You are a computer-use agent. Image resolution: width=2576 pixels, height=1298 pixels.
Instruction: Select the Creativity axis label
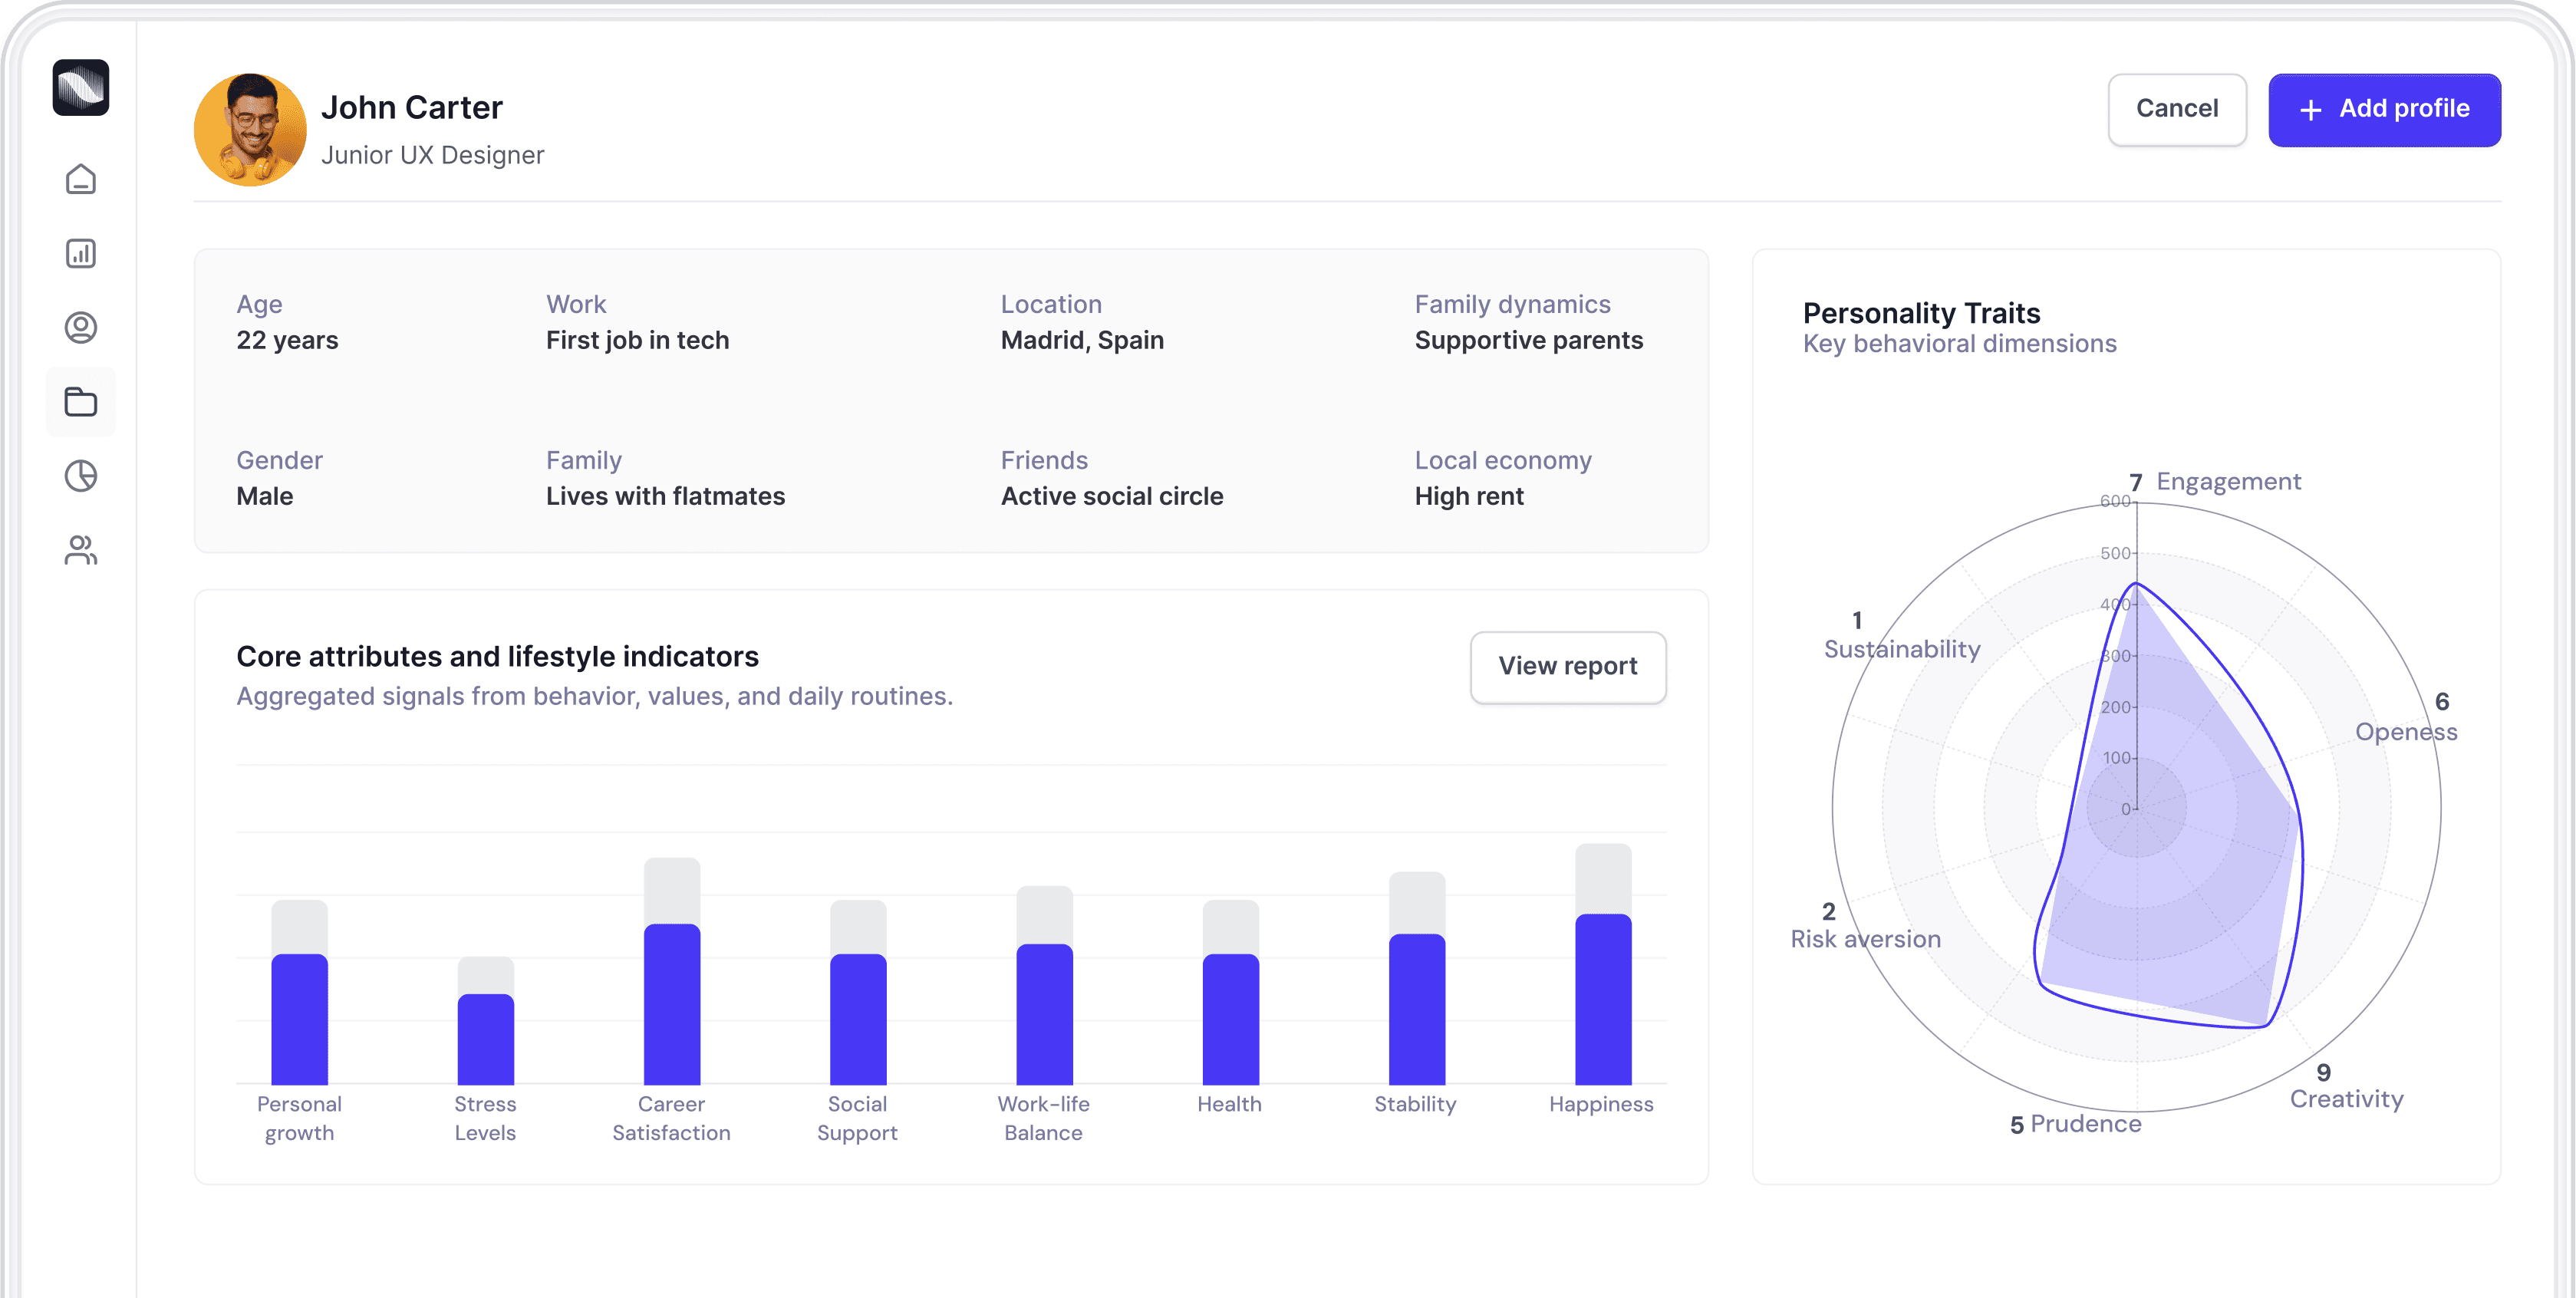click(2346, 1099)
